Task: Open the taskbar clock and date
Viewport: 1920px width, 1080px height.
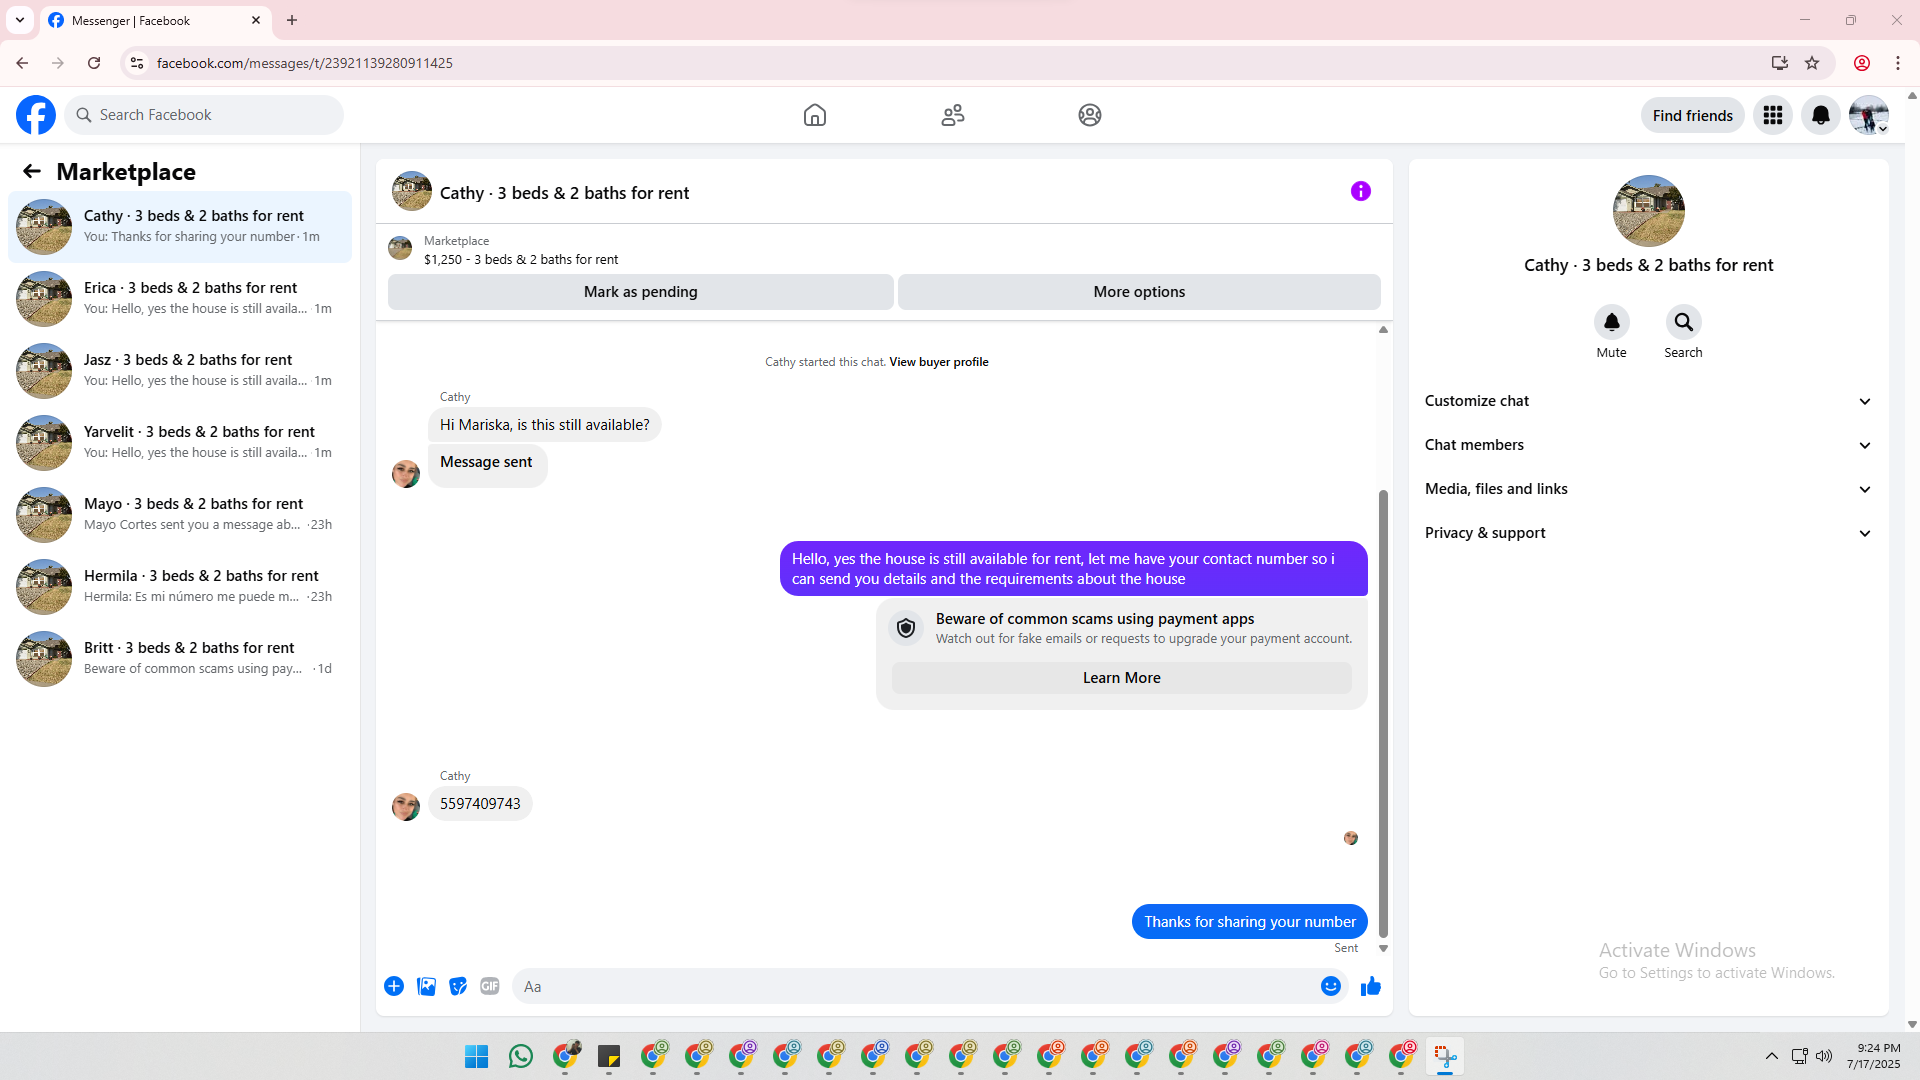Action: (1874, 1056)
